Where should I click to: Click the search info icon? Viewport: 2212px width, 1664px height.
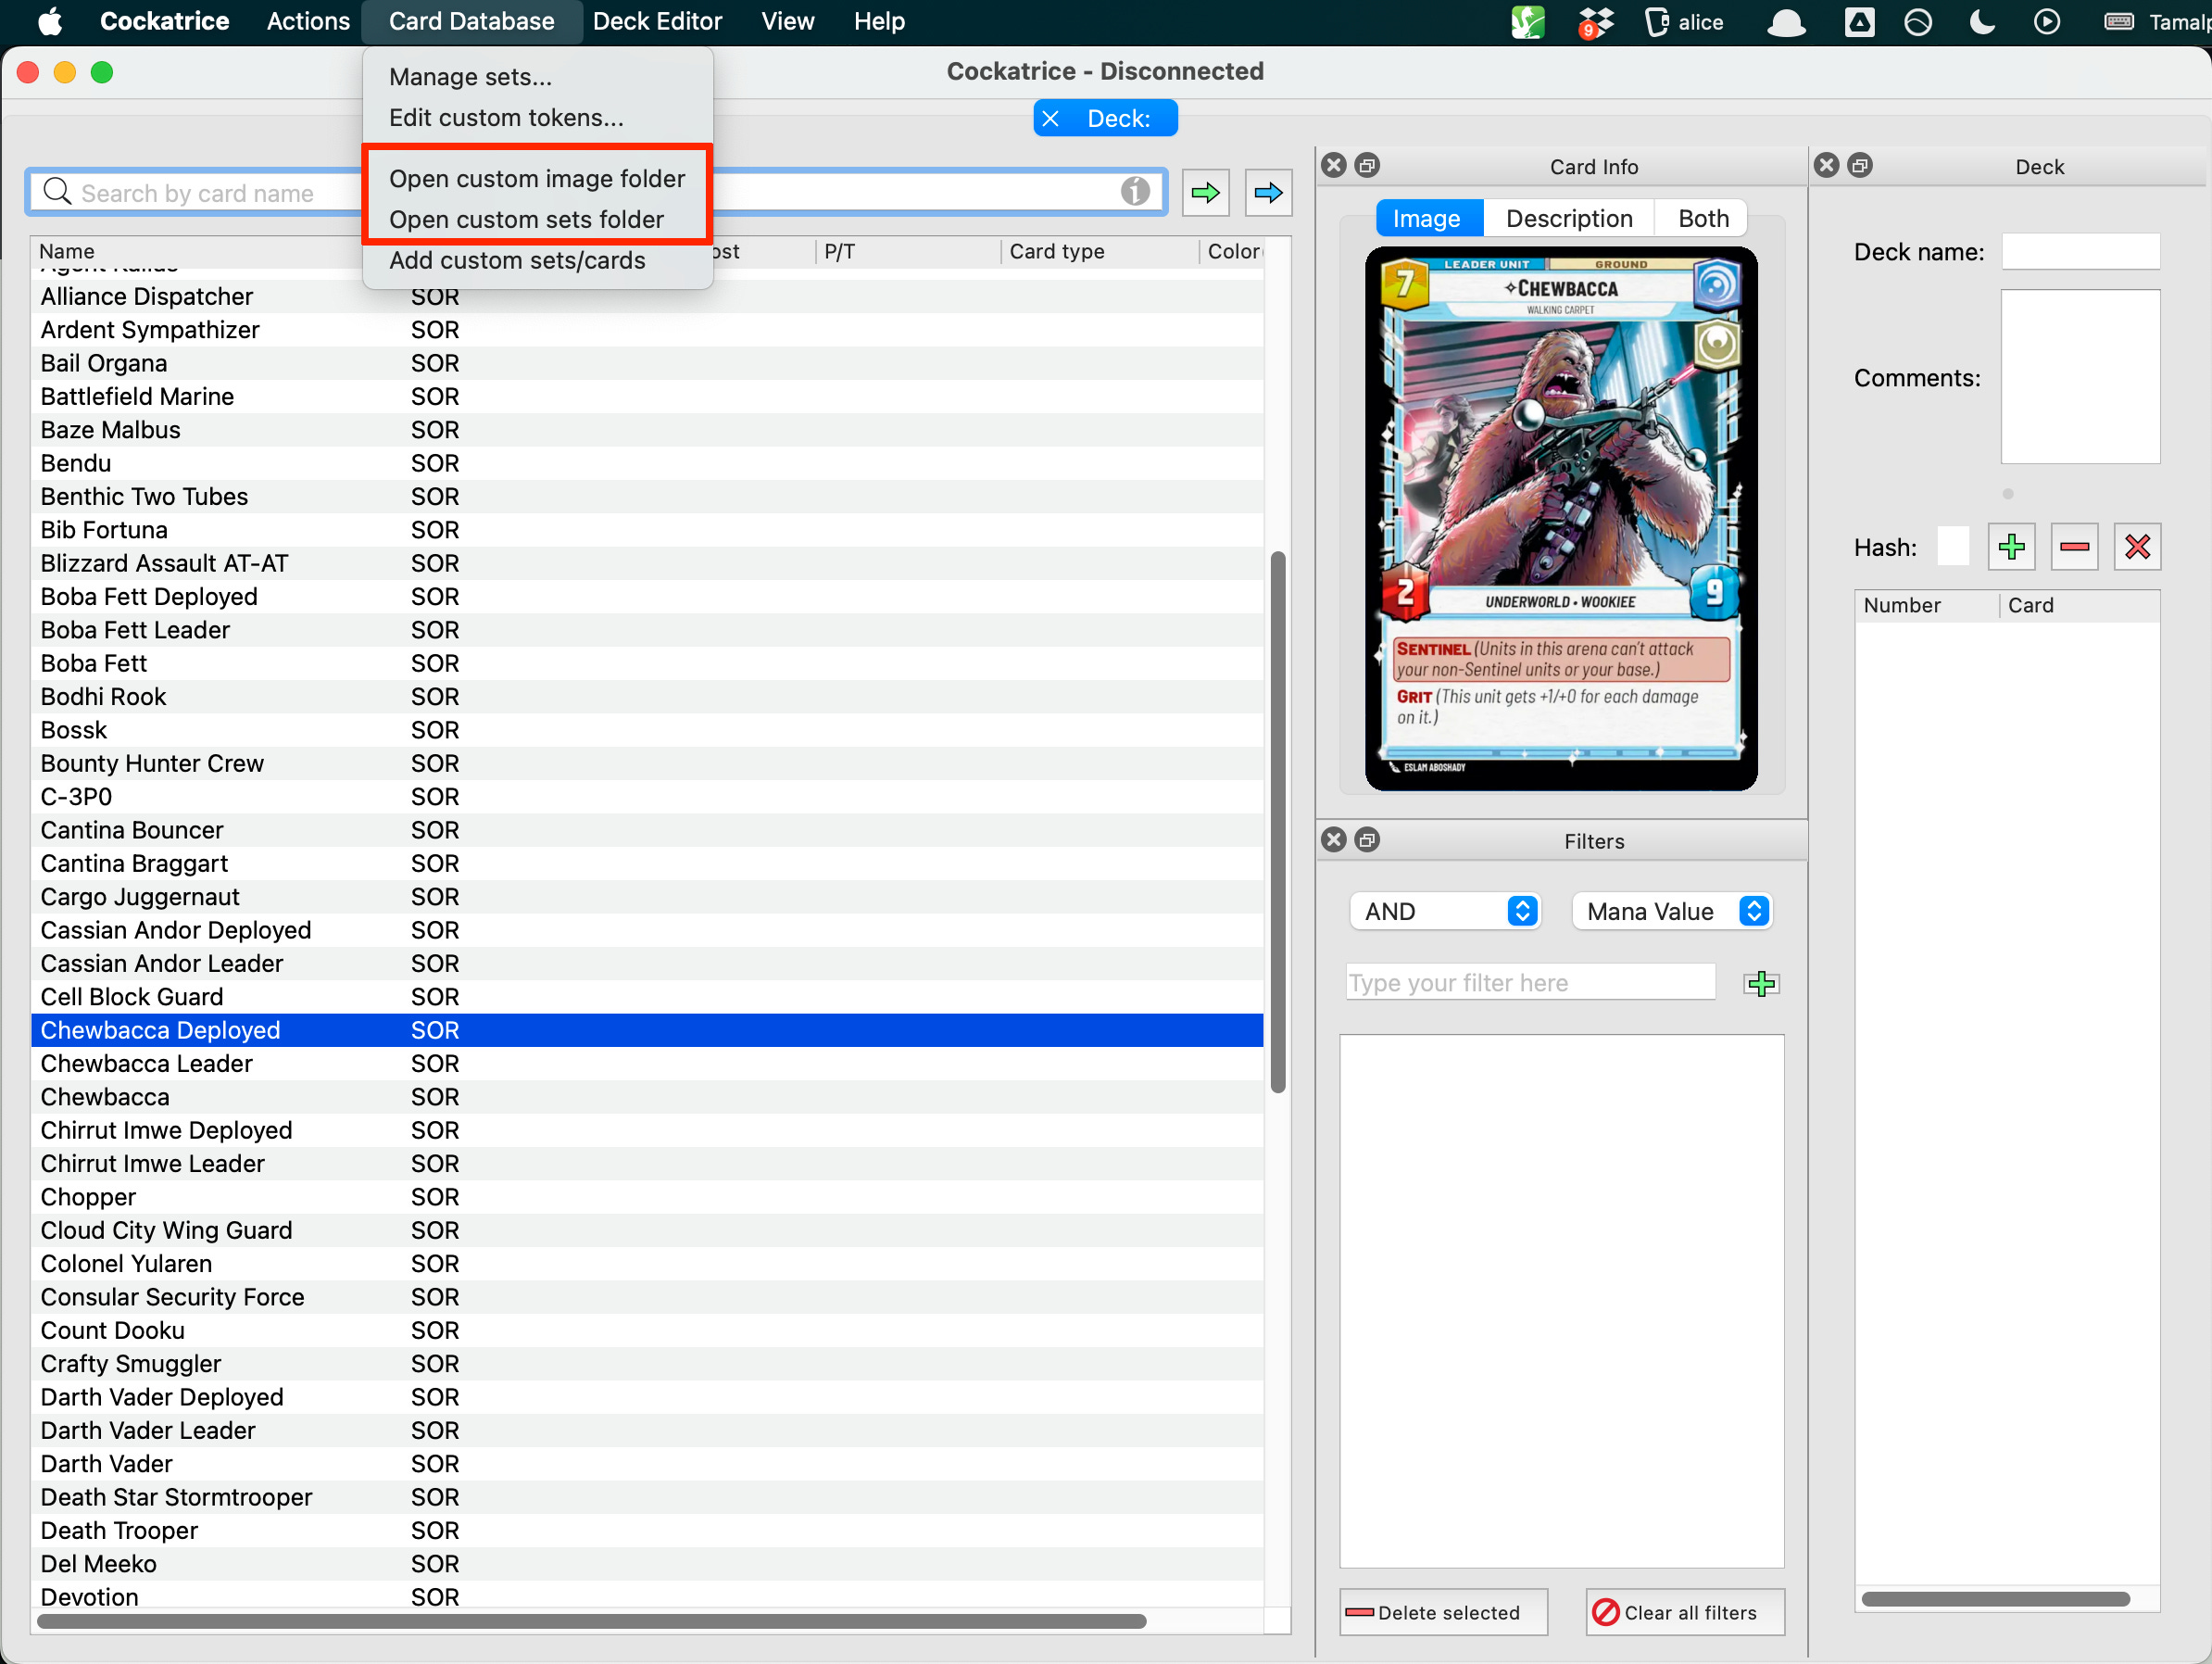[x=1134, y=191]
